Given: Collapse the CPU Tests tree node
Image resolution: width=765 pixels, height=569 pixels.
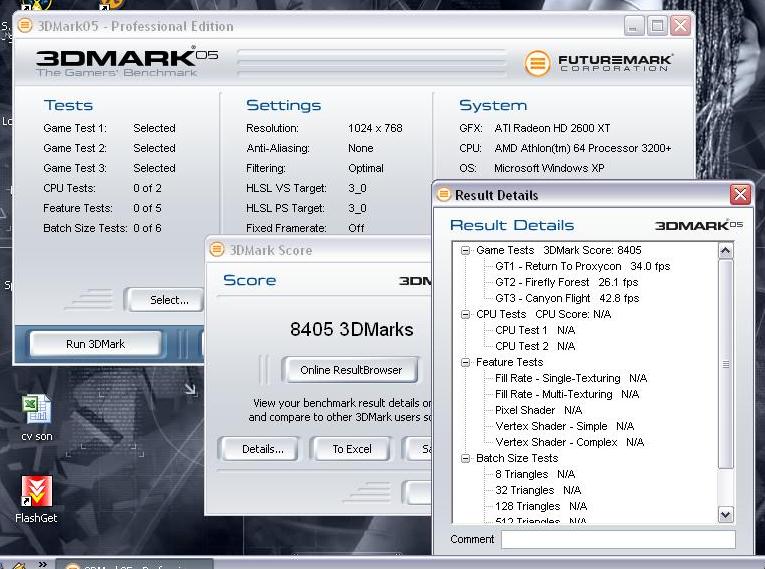Looking at the screenshot, I should coord(465,314).
